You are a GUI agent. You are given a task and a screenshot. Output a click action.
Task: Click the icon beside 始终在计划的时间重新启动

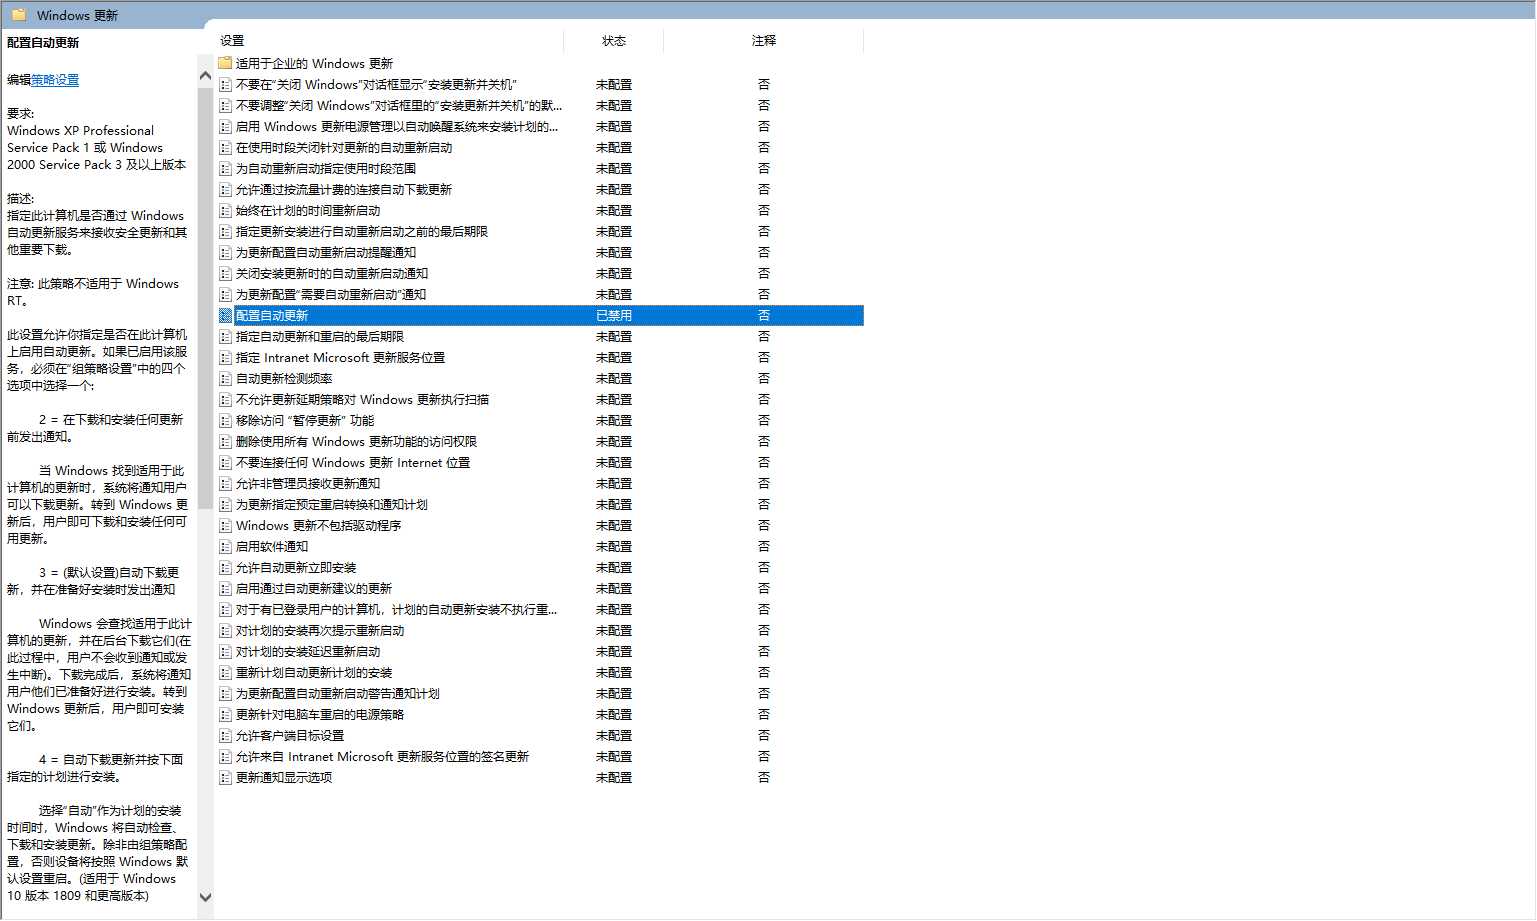click(225, 210)
